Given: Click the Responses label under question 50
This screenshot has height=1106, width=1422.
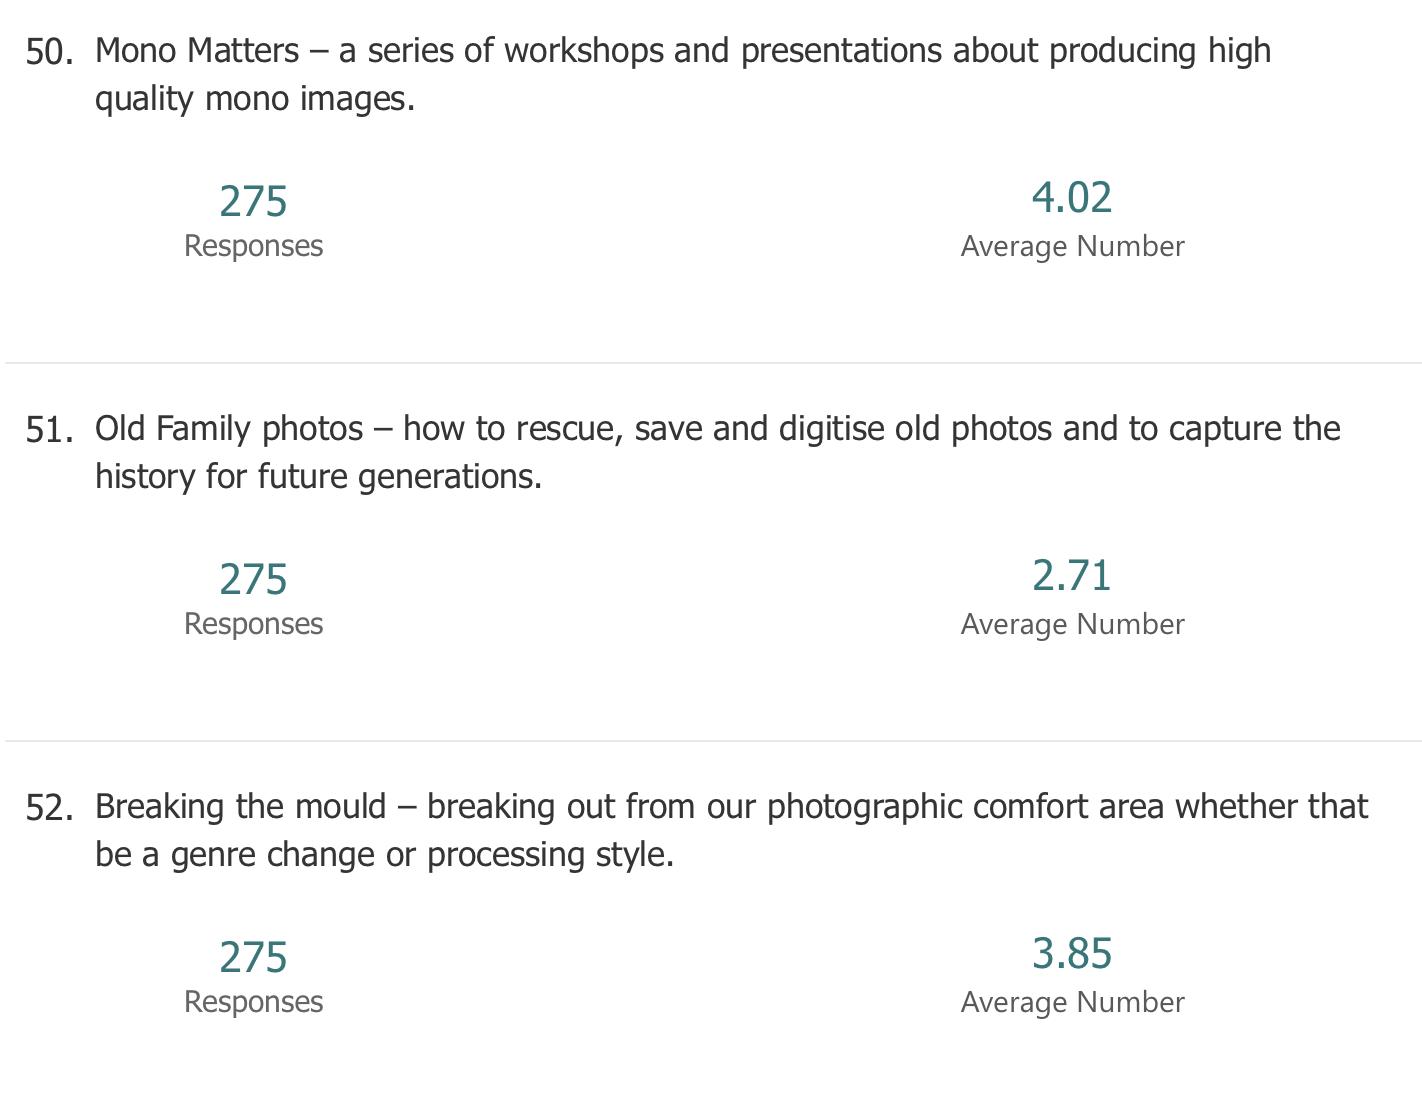Looking at the screenshot, I should (x=253, y=246).
